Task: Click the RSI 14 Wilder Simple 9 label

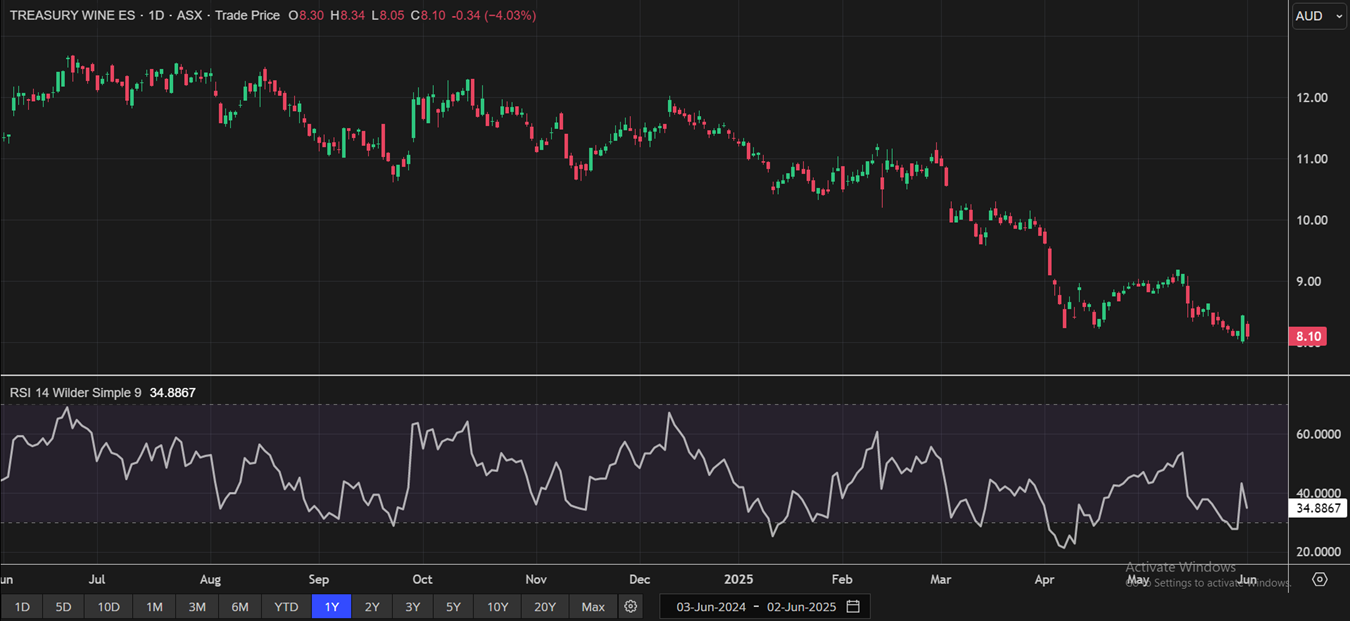Action: [76, 393]
